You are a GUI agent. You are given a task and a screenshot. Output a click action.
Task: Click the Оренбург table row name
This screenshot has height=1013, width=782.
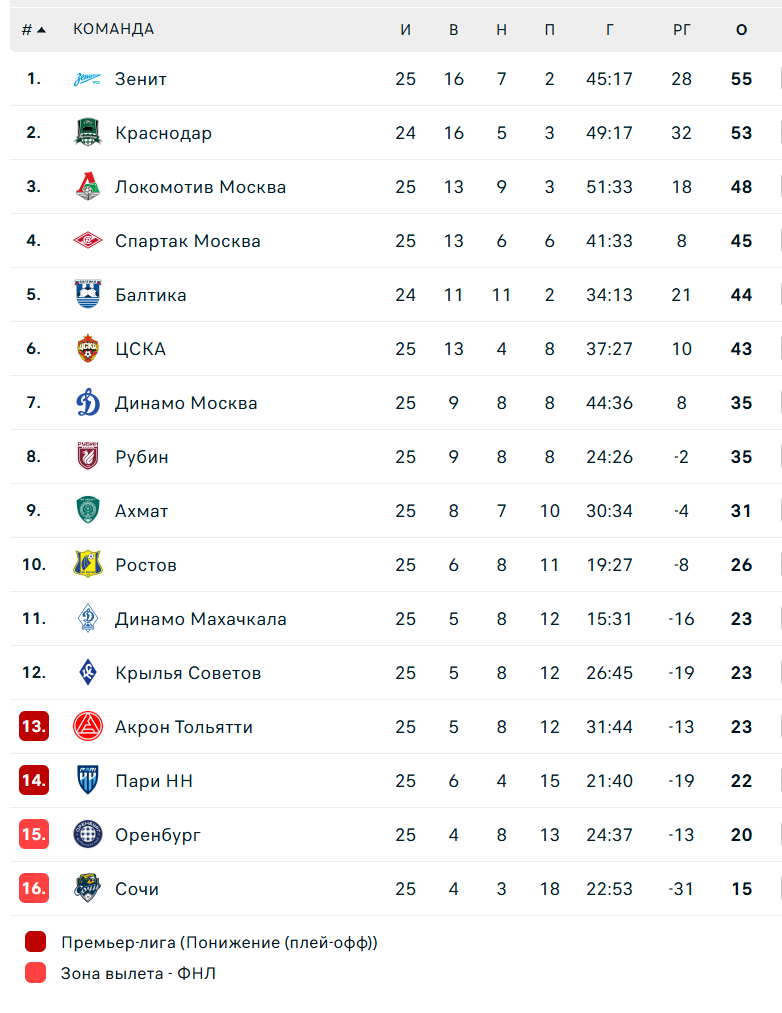tap(158, 835)
